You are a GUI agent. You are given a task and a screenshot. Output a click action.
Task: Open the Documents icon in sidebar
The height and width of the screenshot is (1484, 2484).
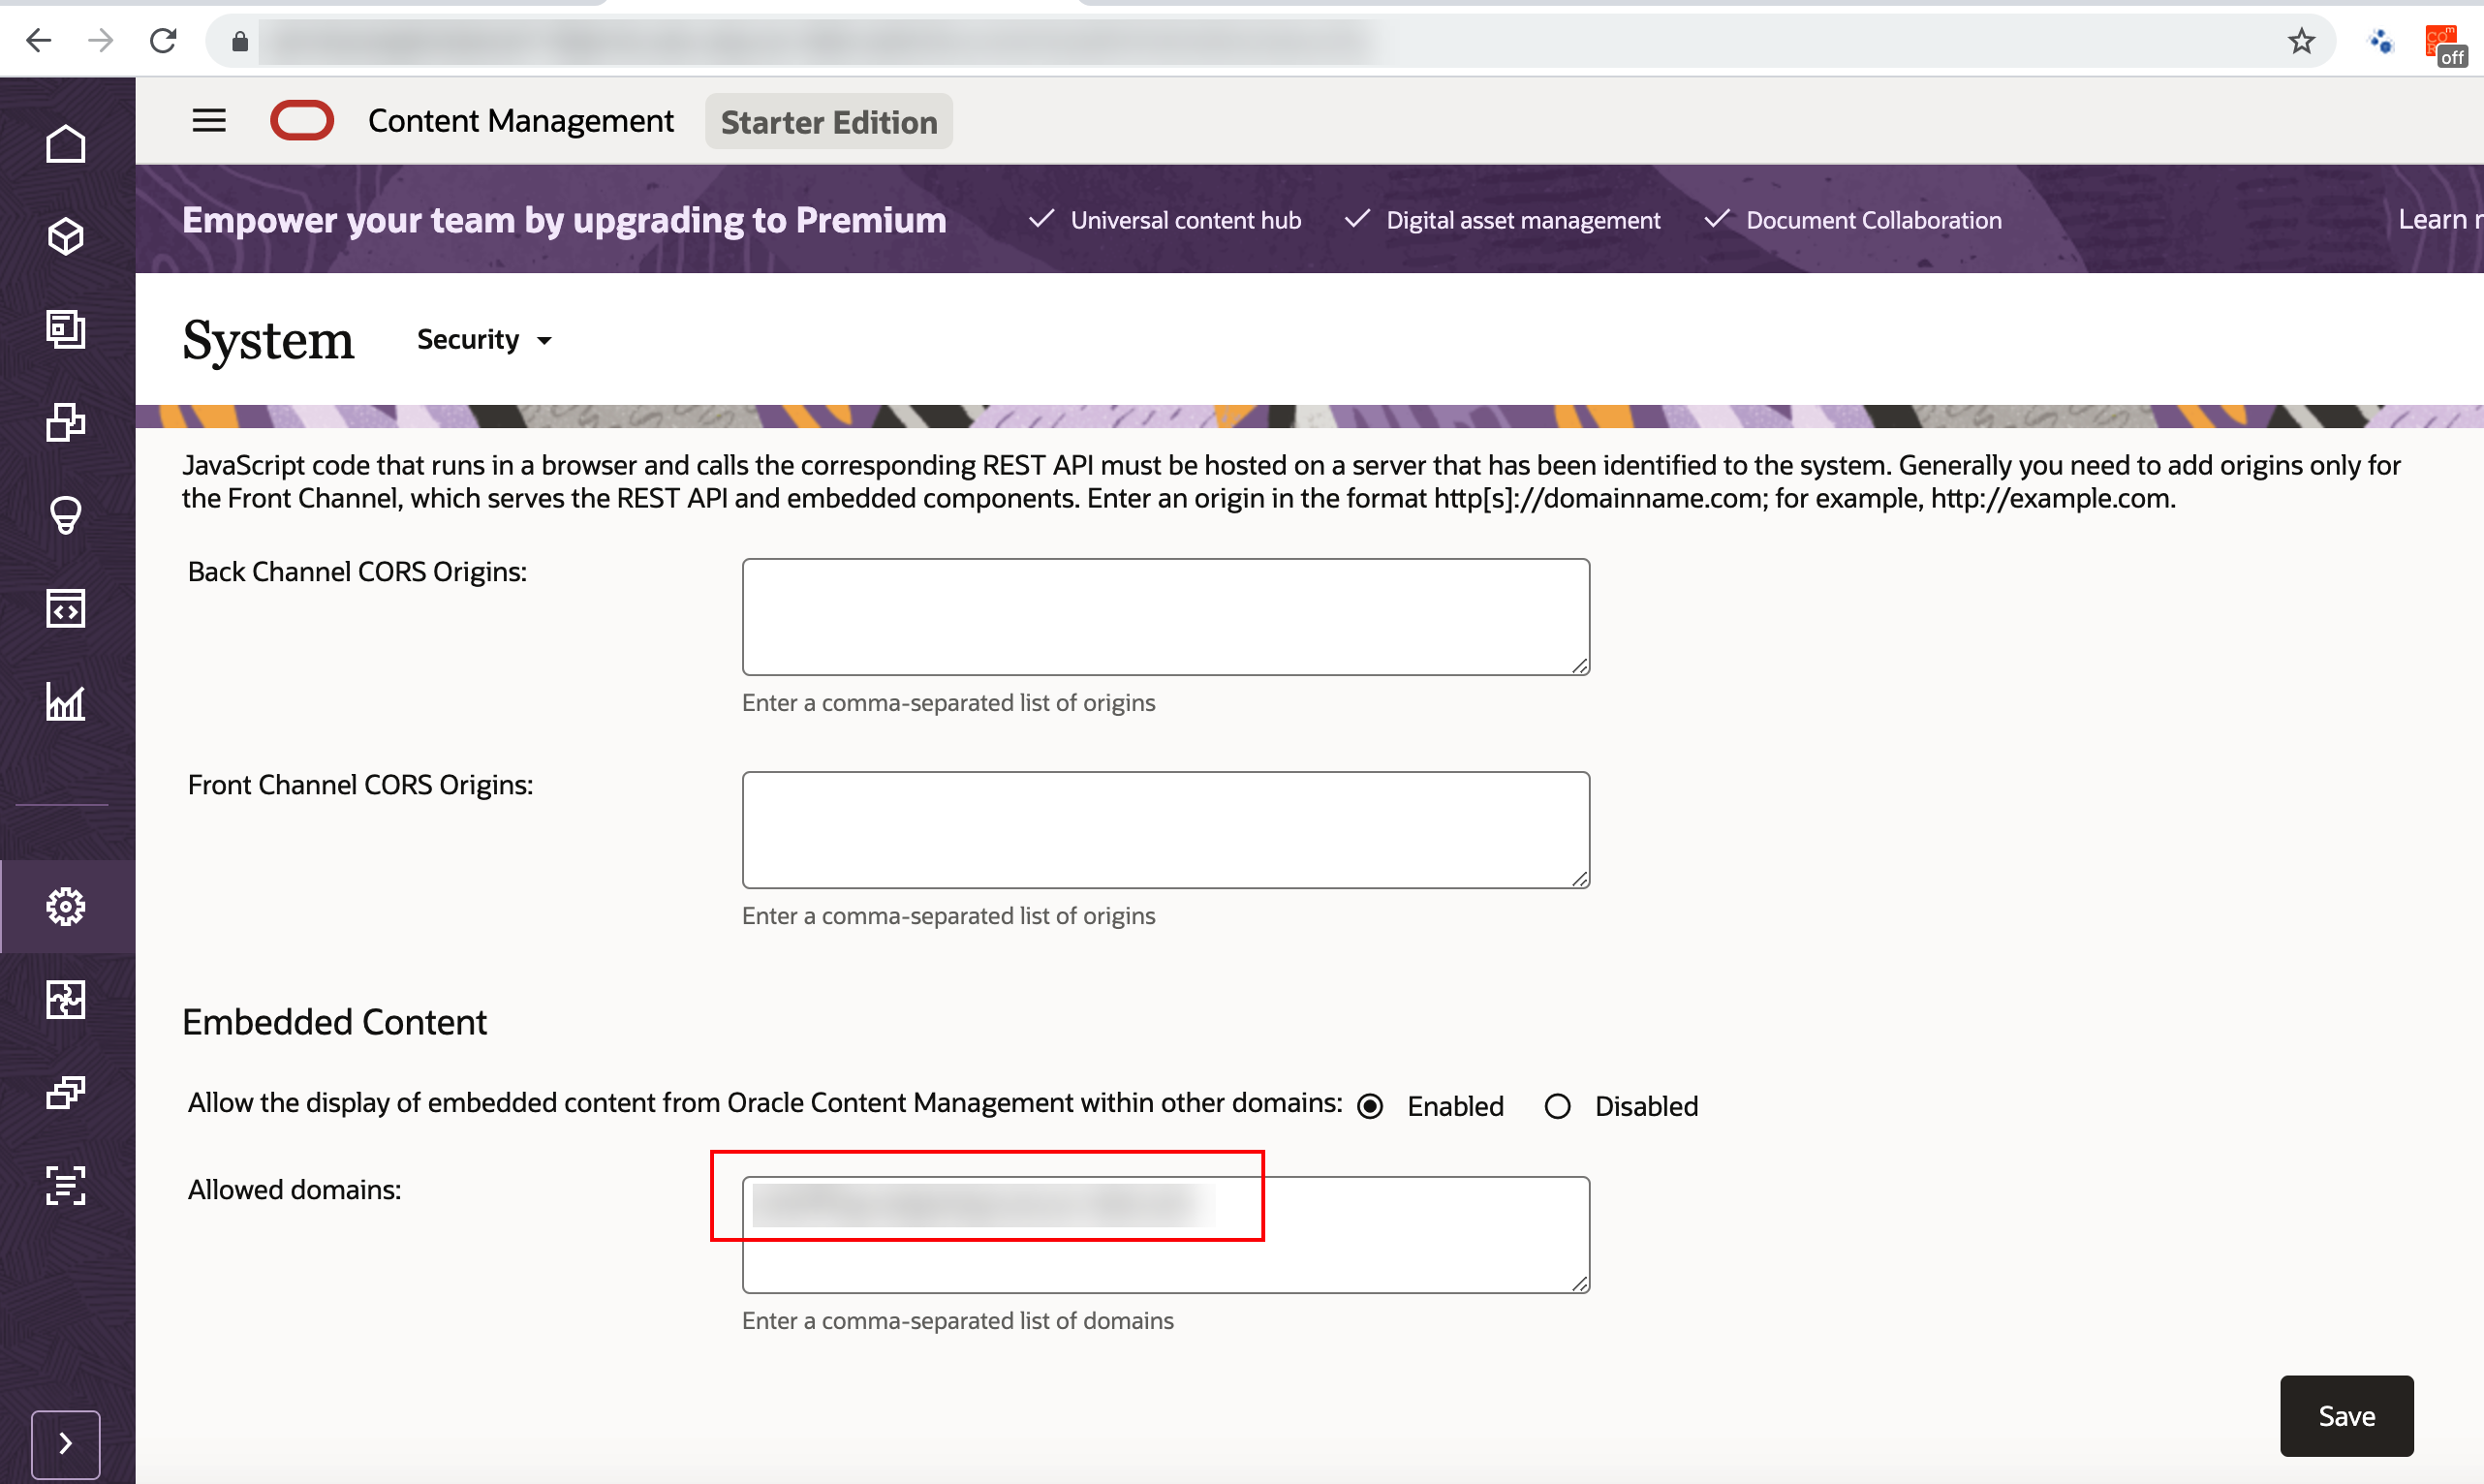coord(66,329)
